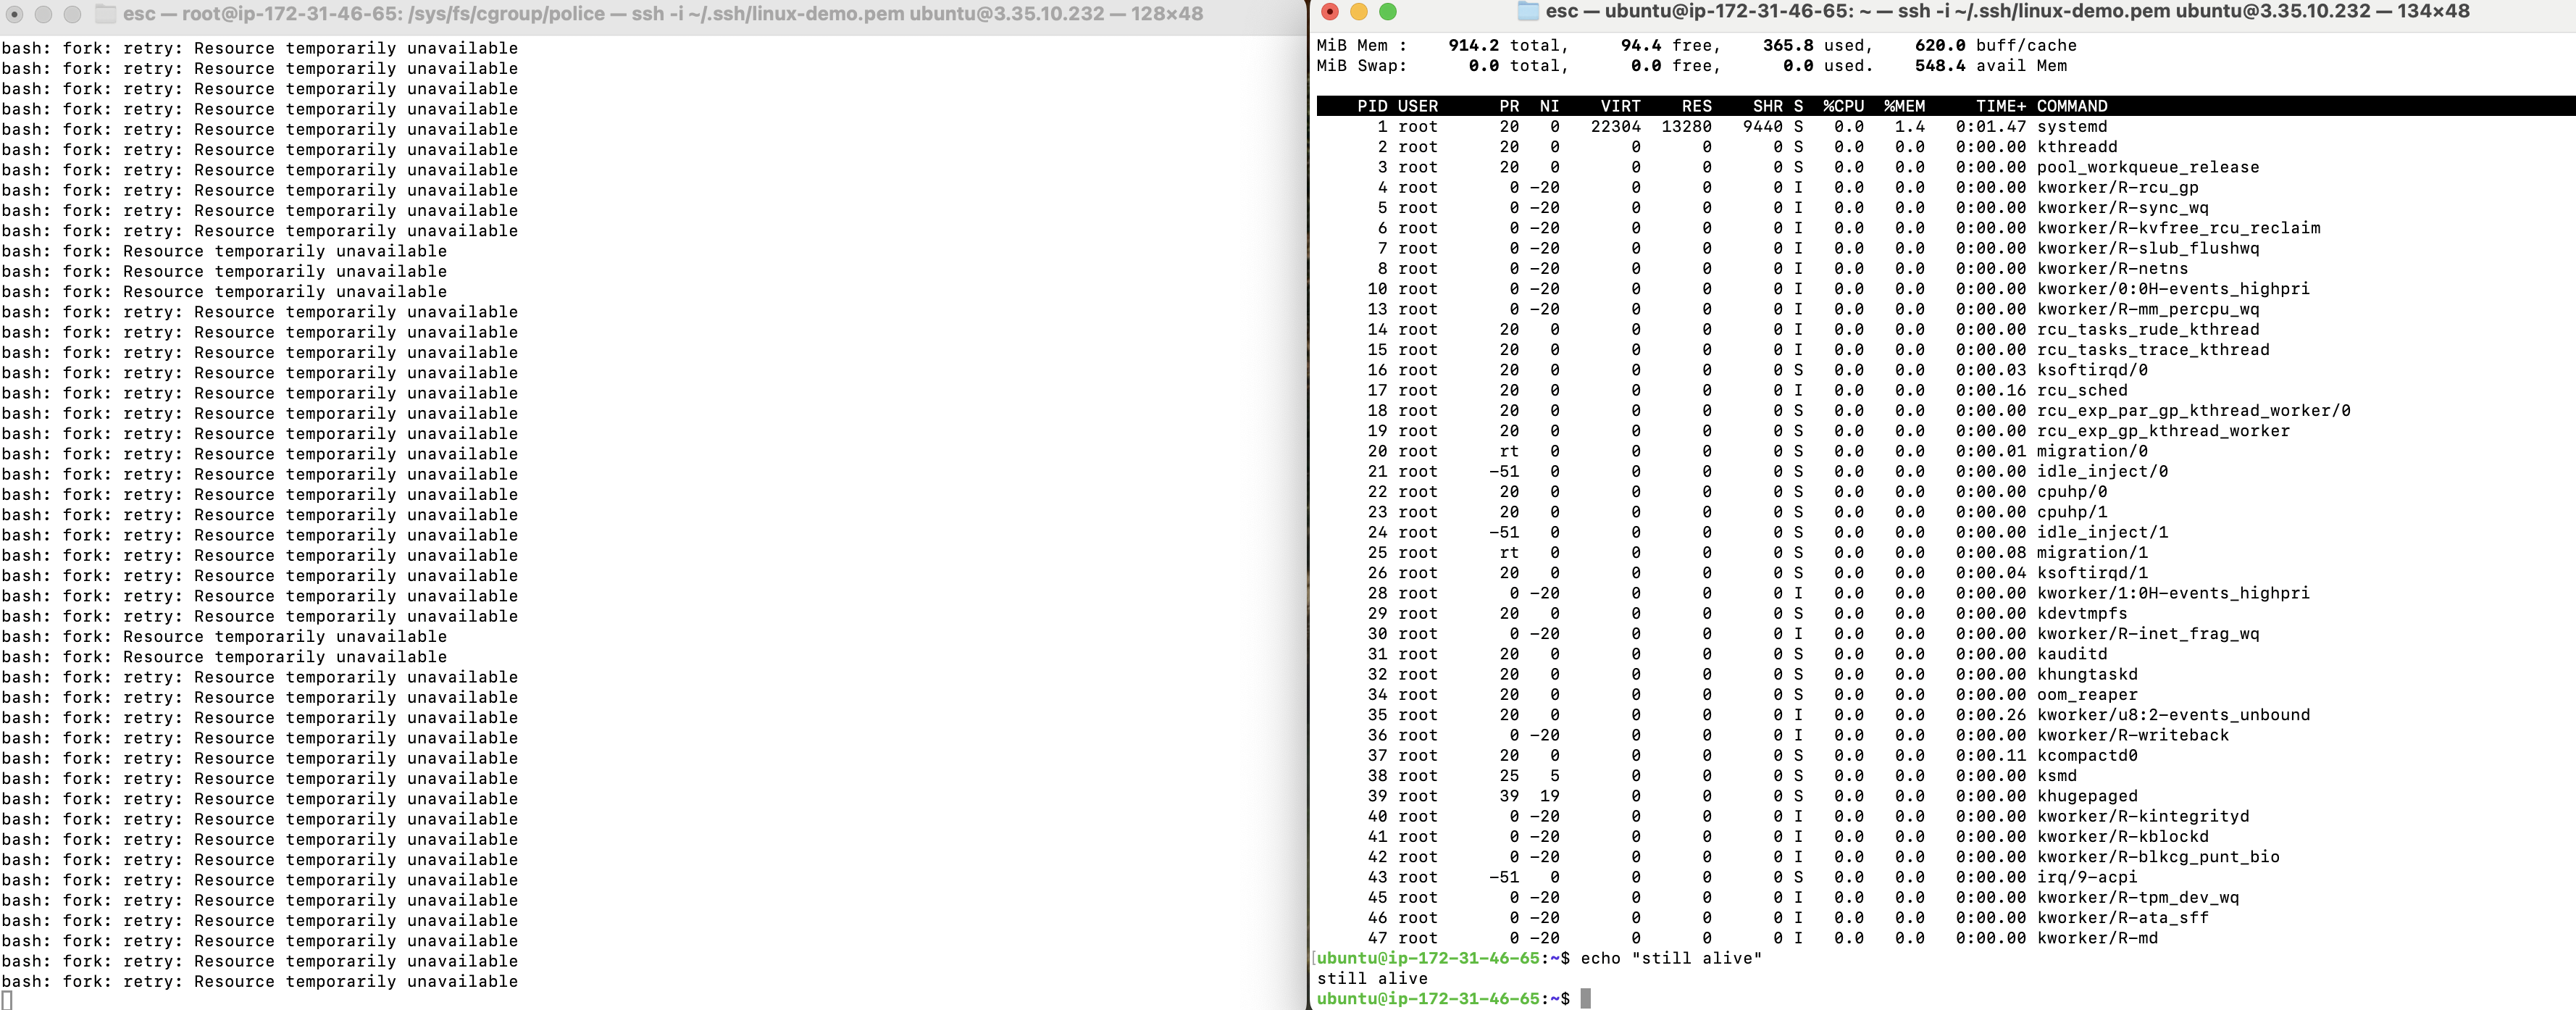The height and width of the screenshot is (1010, 2576).
Task: Click the %CPU column header in top
Action: [x=1843, y=106]
